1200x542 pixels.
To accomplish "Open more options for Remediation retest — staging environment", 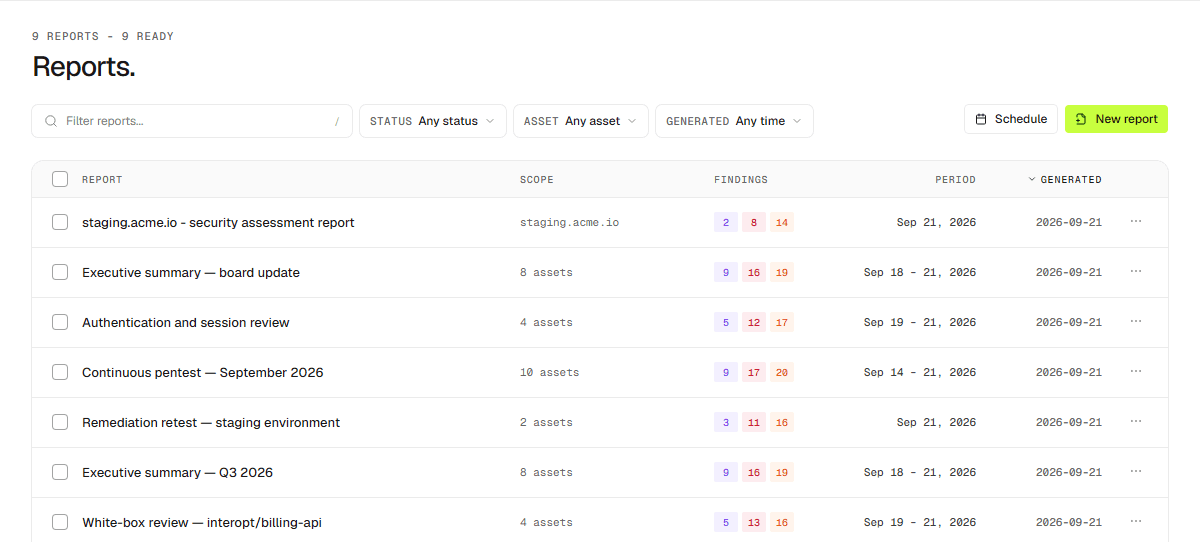I will pos(1136,421).
